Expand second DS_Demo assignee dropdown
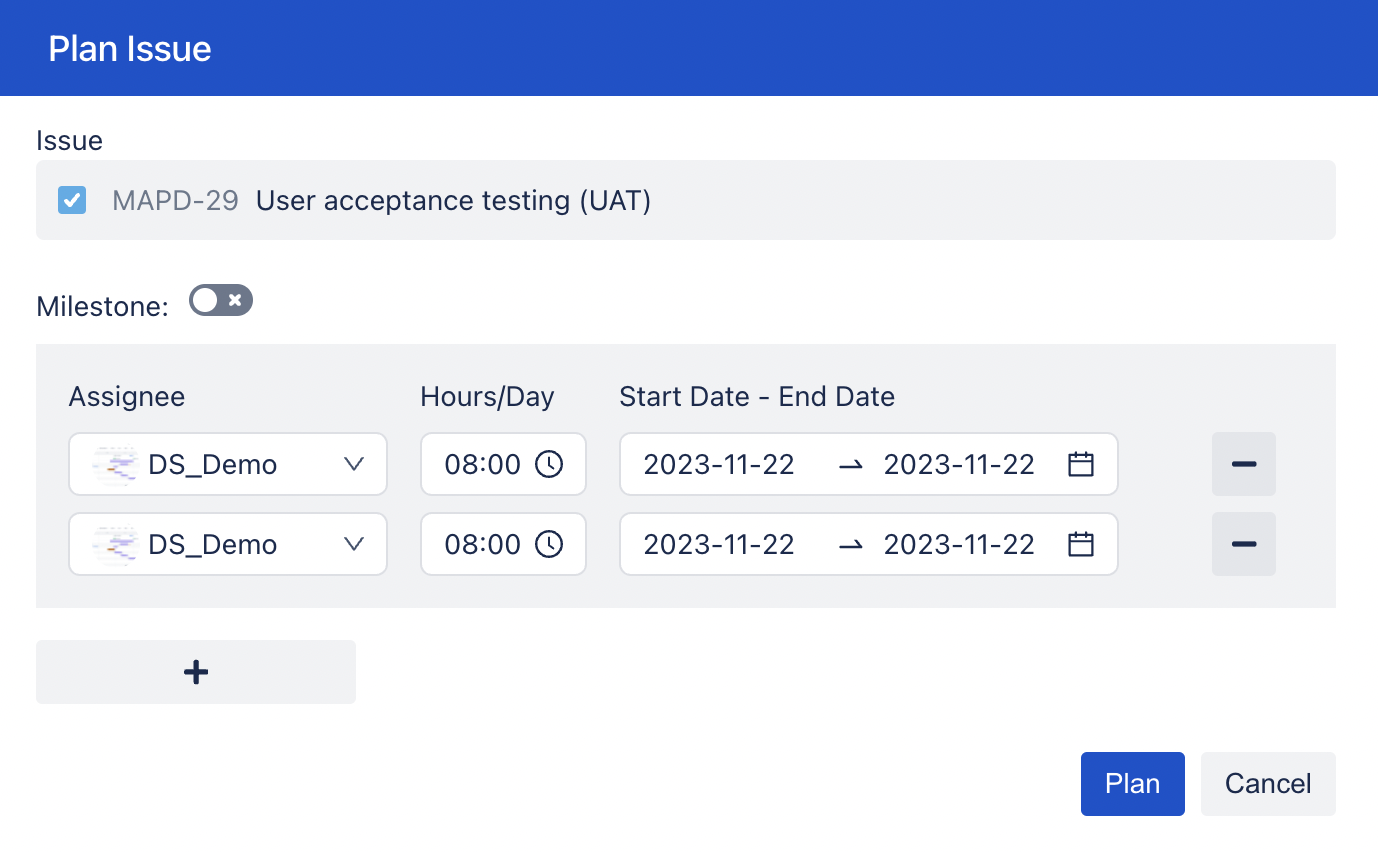The width and height of the screenshot is (1378, 852). click(x=228, y=544)
